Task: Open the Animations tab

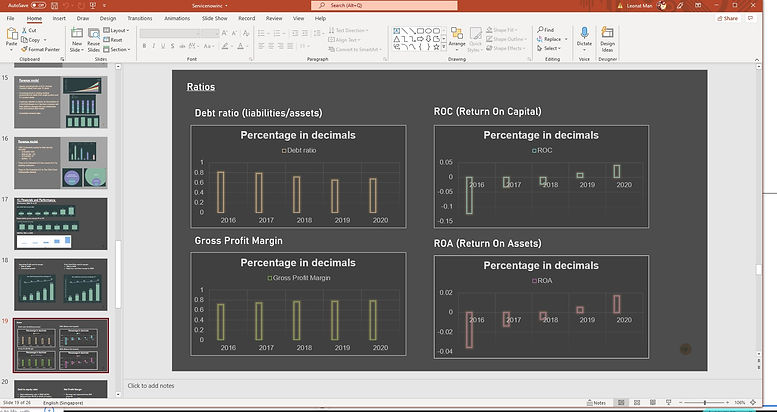Action: (177, 18)
